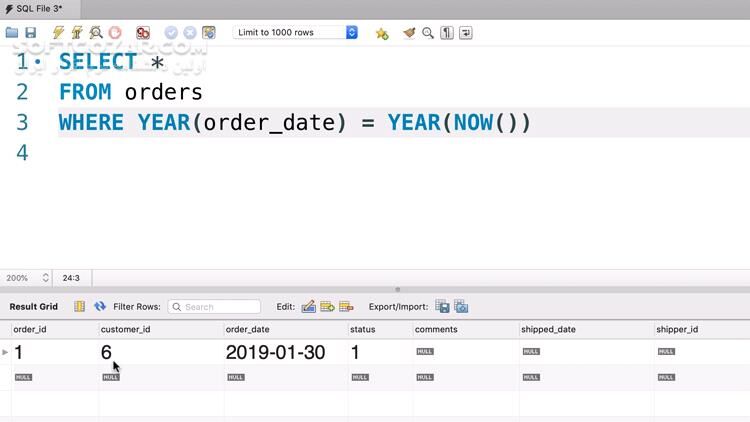Click the Filter Rows search field
750x422 pixels.
214,307
